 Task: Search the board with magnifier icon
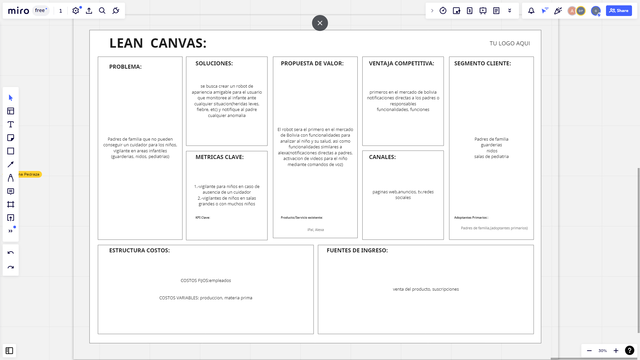coord(102,11)
